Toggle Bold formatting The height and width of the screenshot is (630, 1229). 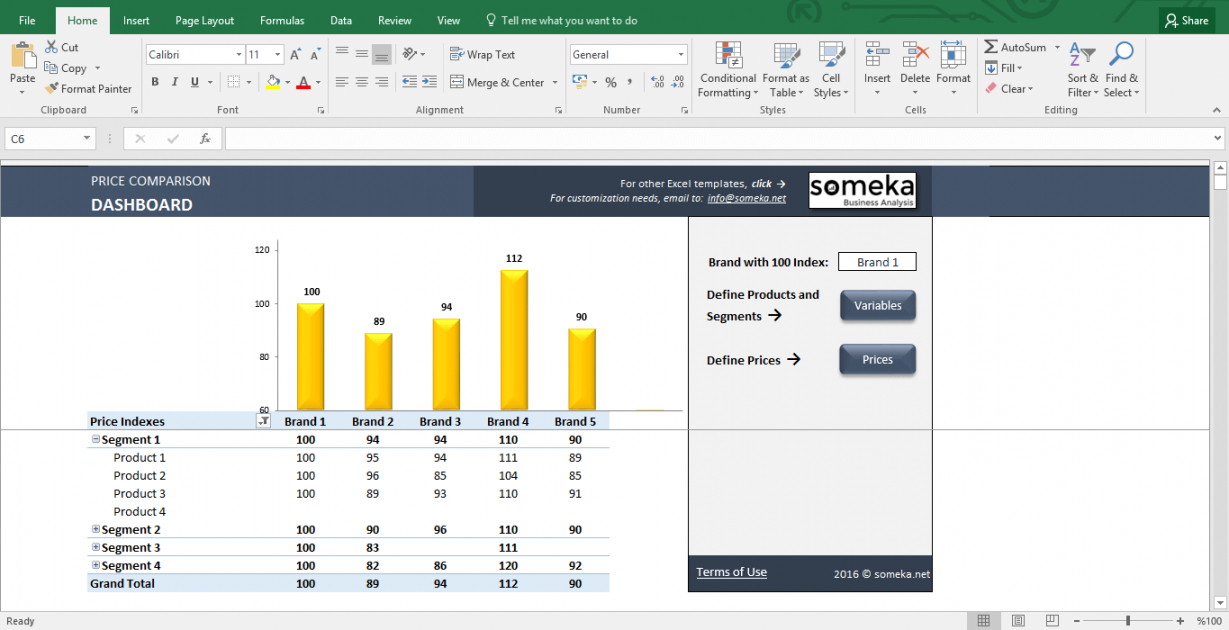155,82
